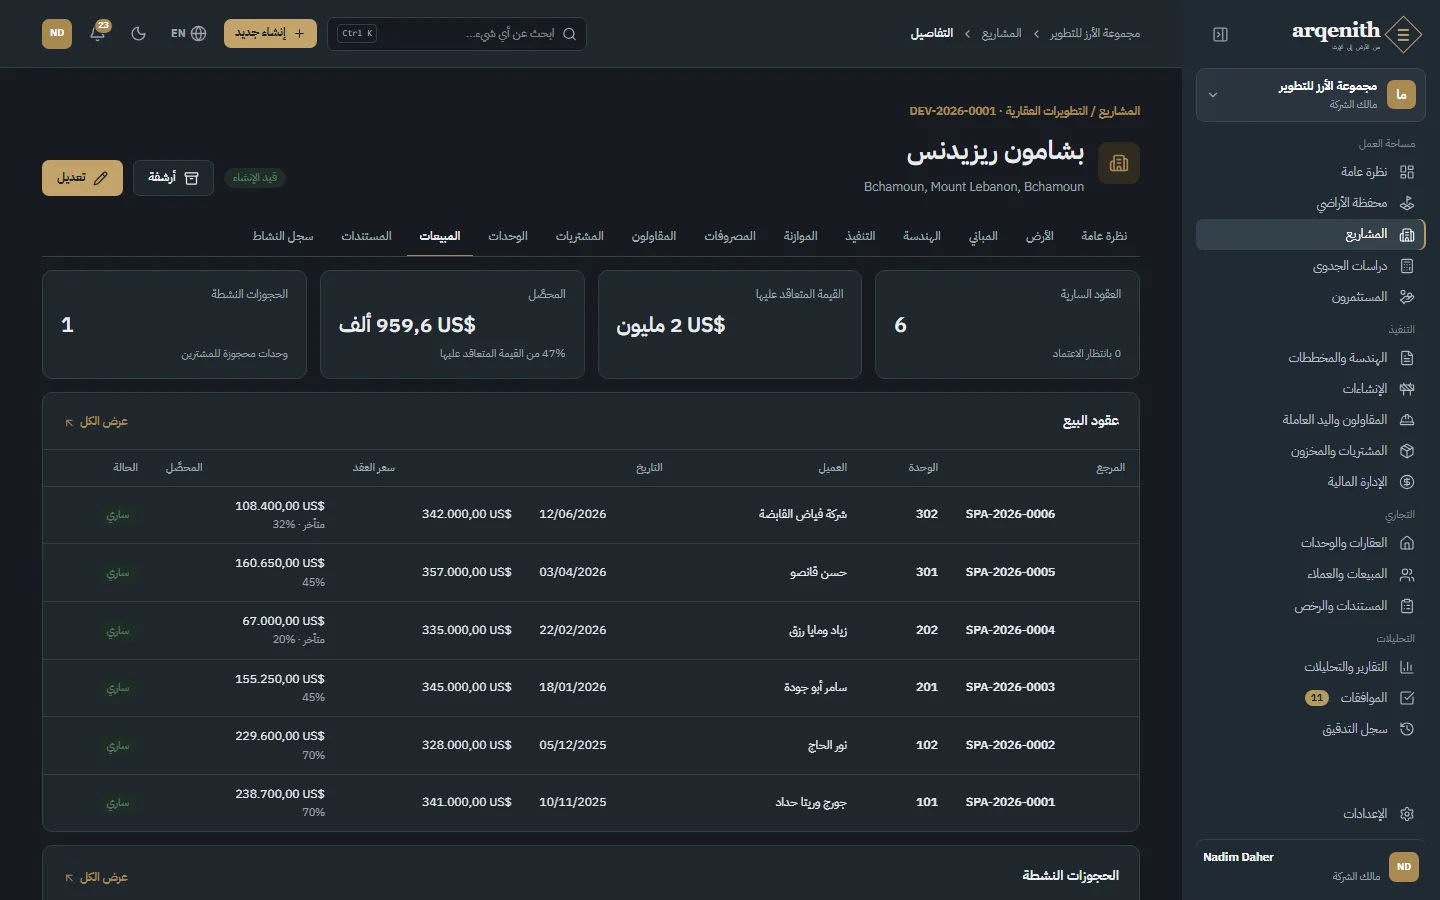This screenshot has width=1440, height=900.
Task: Open الموافقات with 11 badge
Action: pos(1311,698)
